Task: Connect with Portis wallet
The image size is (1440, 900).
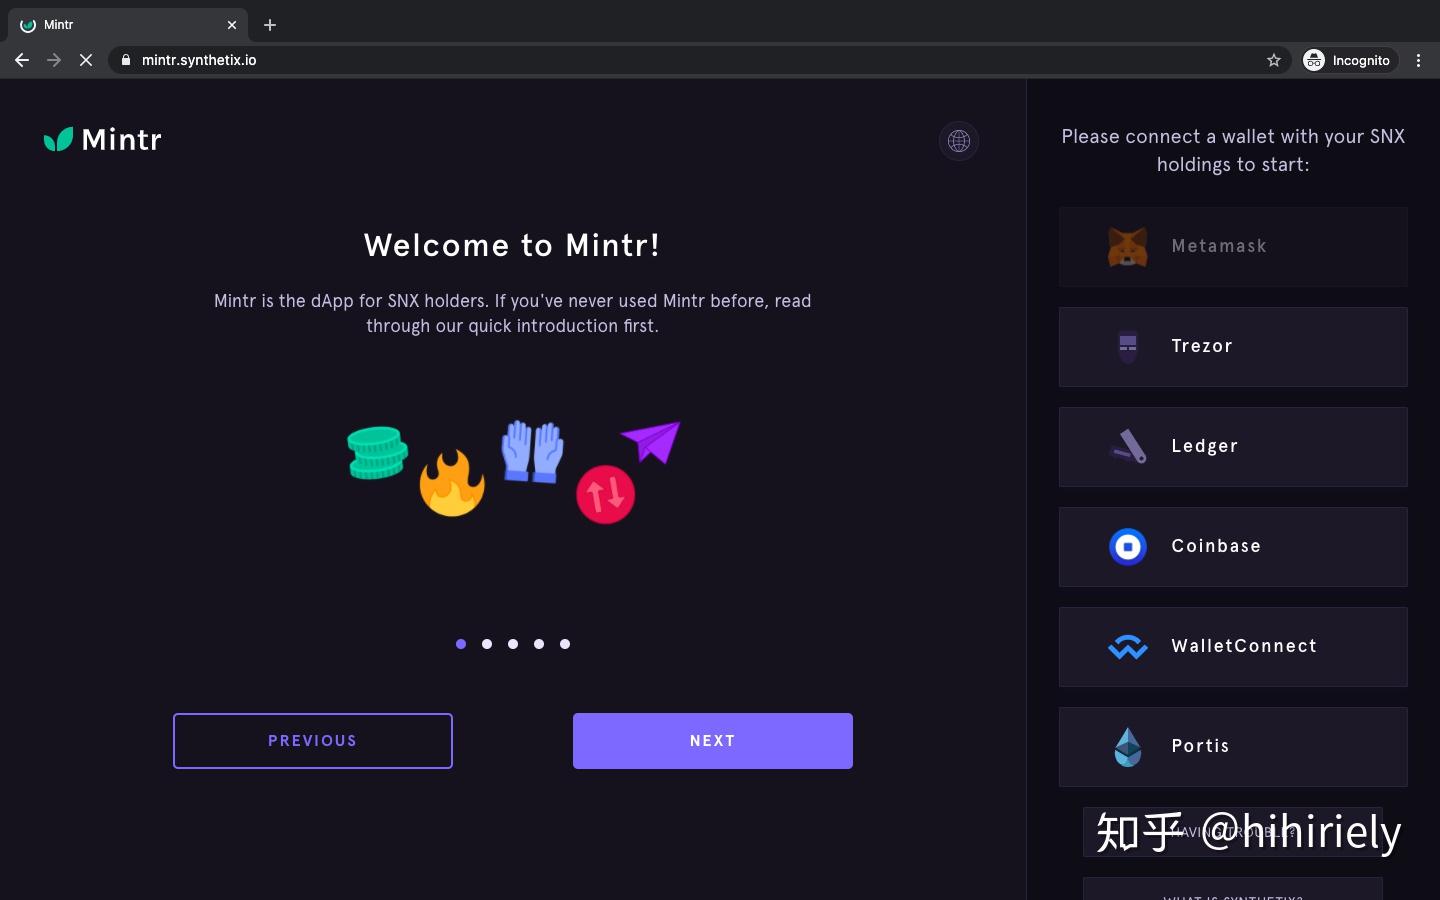Action: [1233, 747]
